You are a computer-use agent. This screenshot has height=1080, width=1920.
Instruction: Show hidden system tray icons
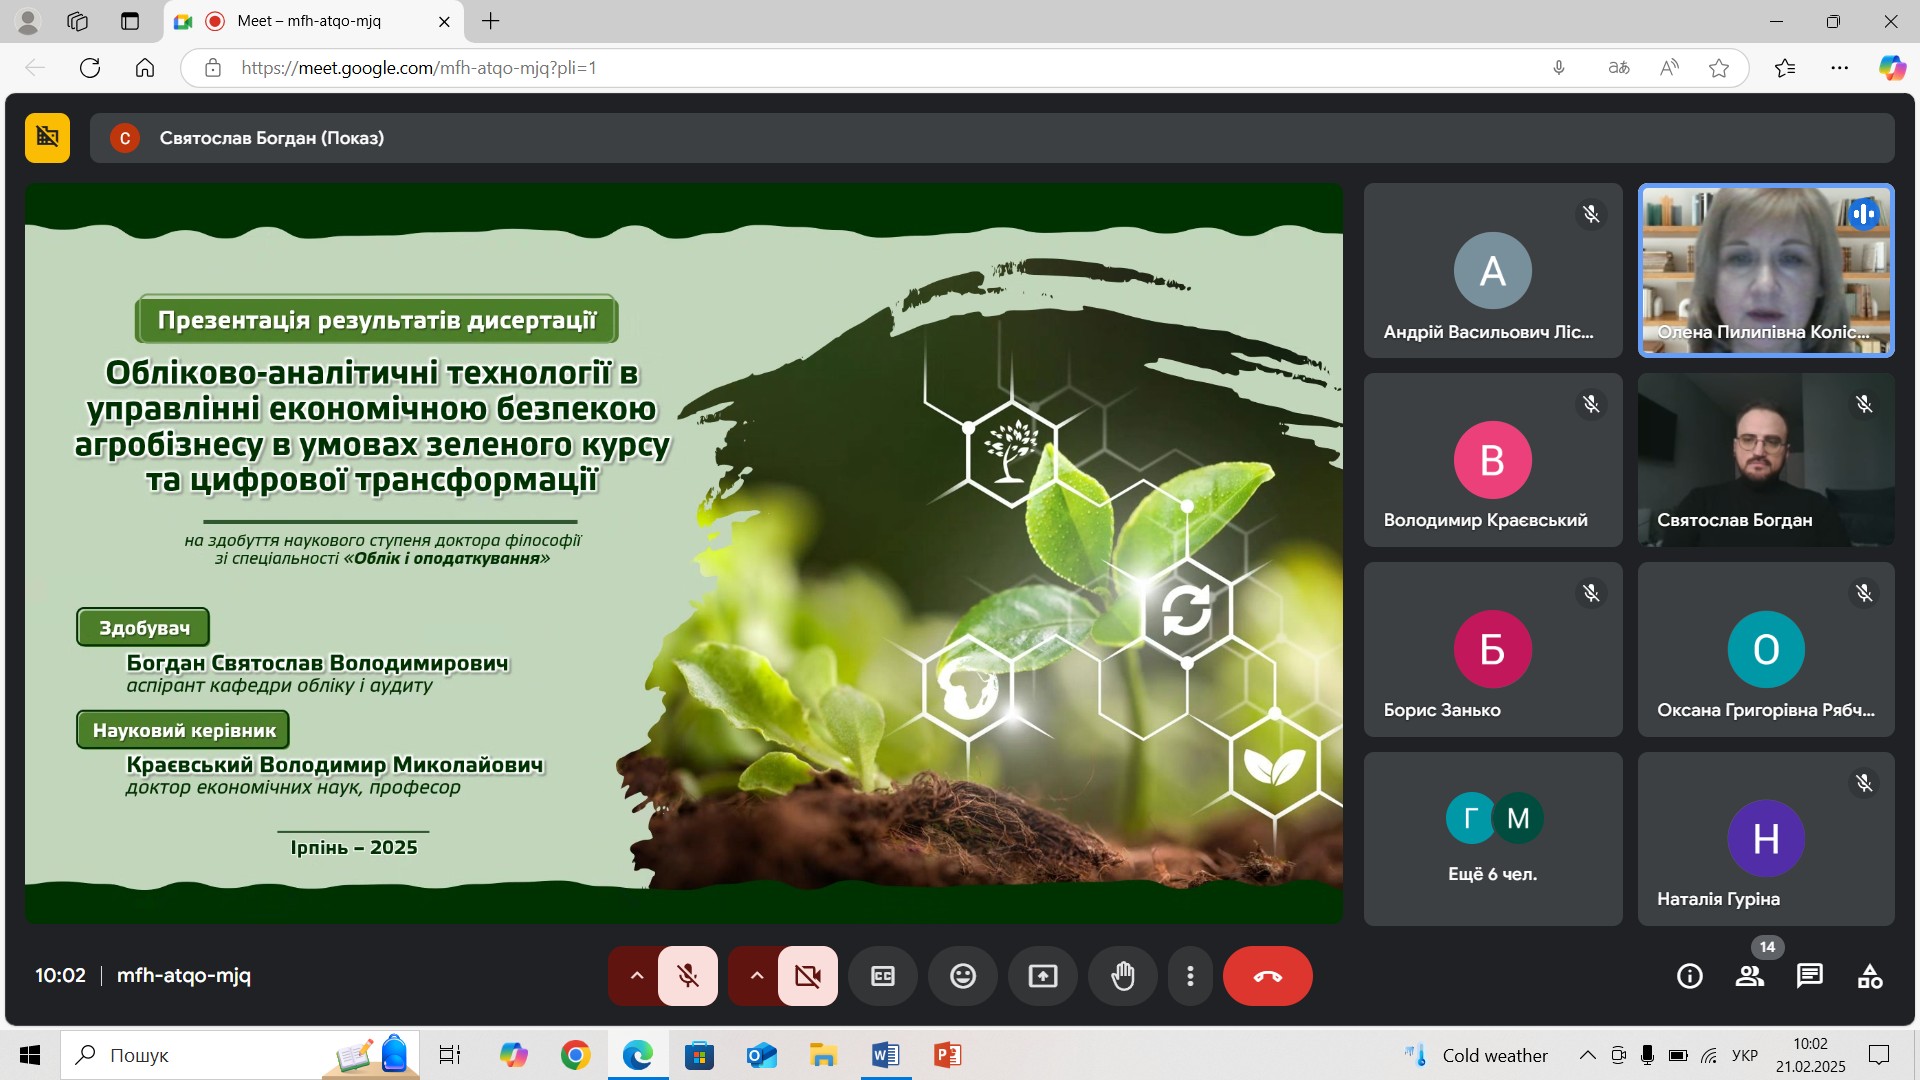(x=1587, y=1055)
